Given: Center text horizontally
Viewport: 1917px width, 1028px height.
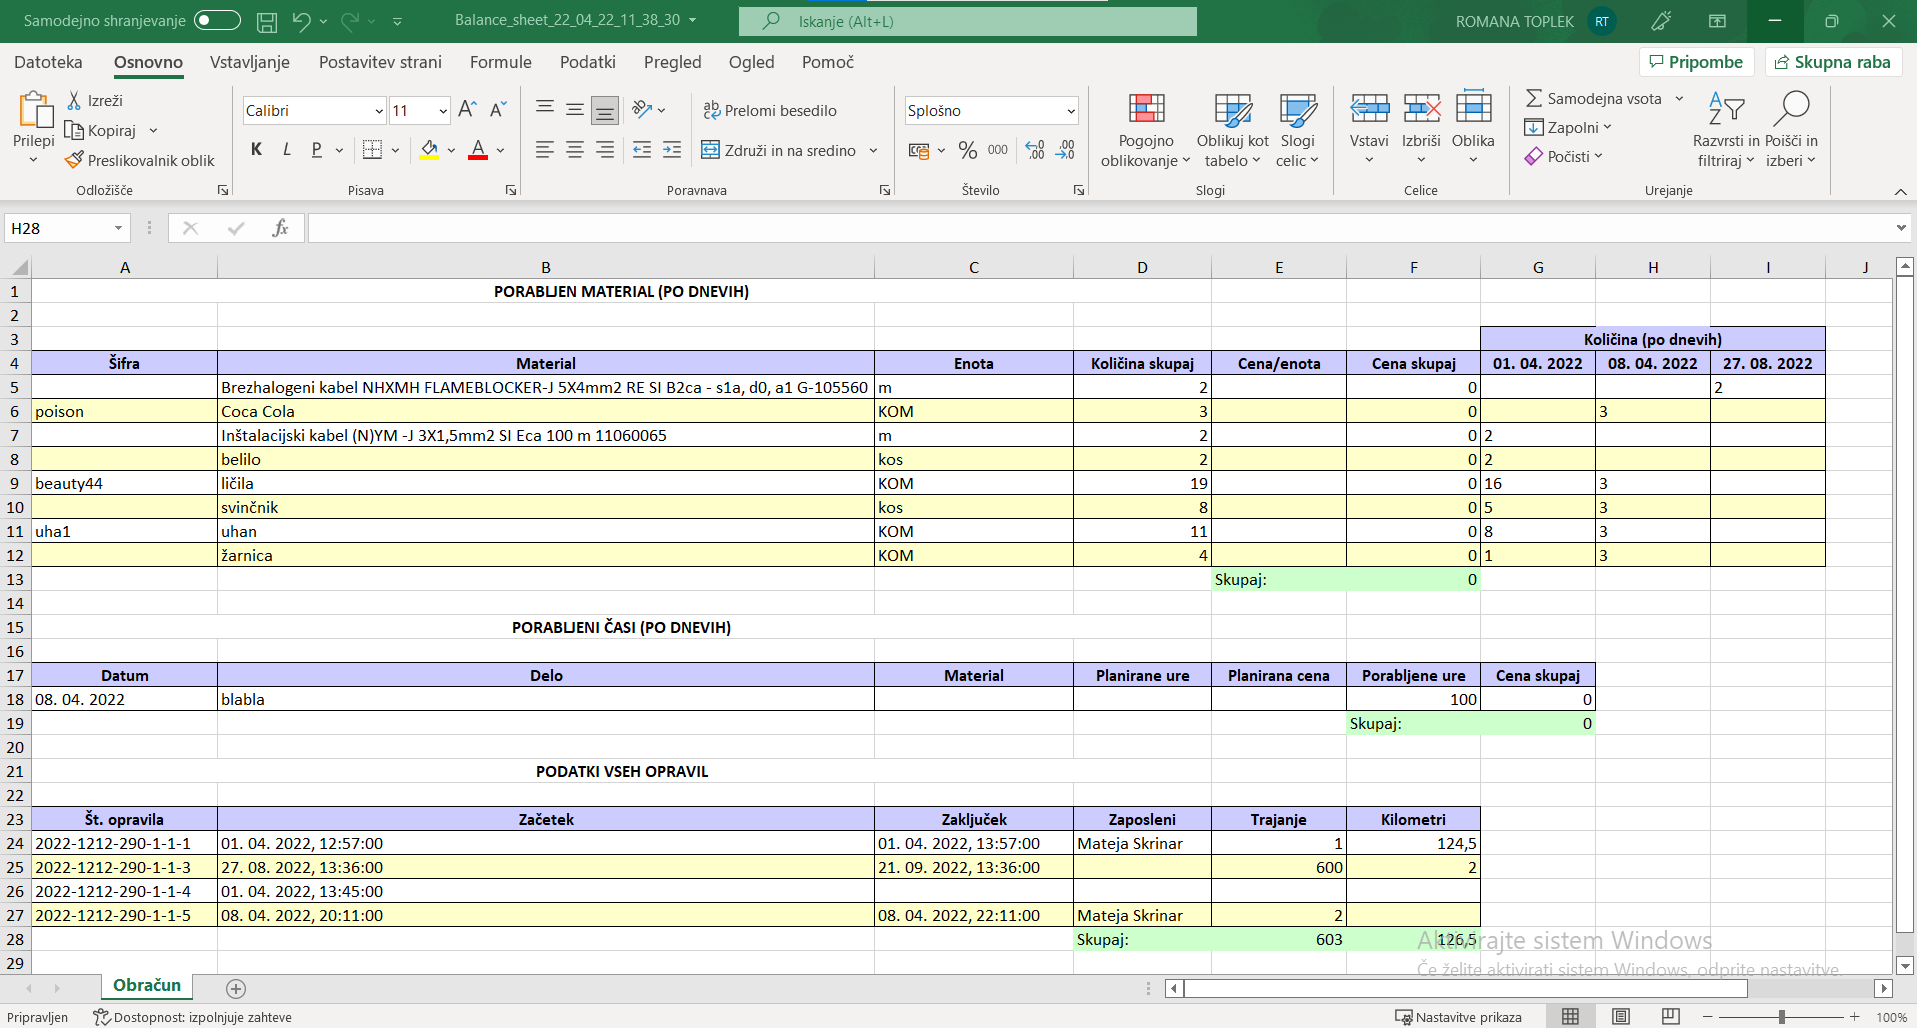Looking at the screenshot, I should pos(575,150).
